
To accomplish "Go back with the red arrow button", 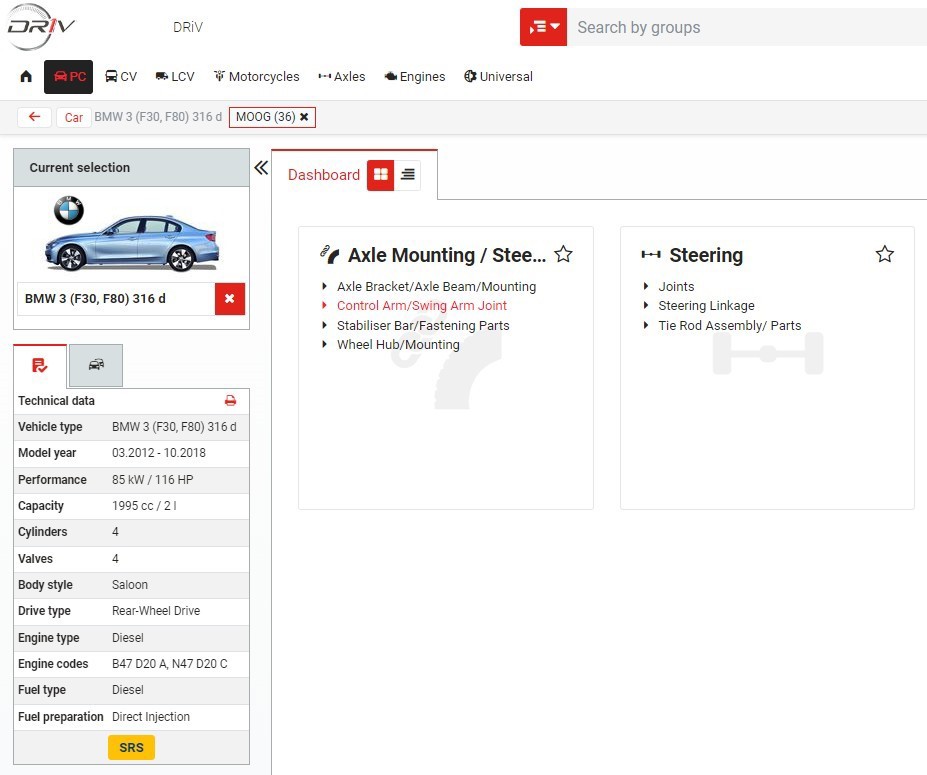I will coord(35,117).
